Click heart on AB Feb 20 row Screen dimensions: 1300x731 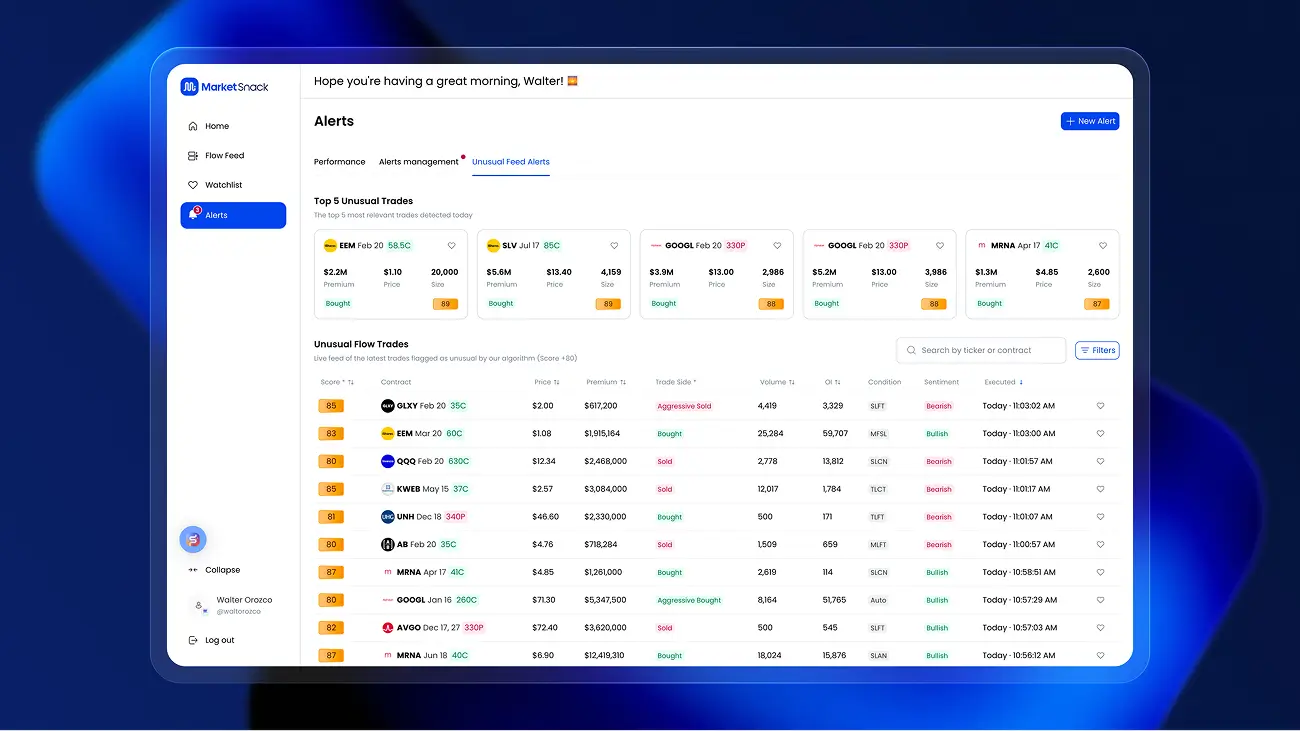[x=1100, y=545]
